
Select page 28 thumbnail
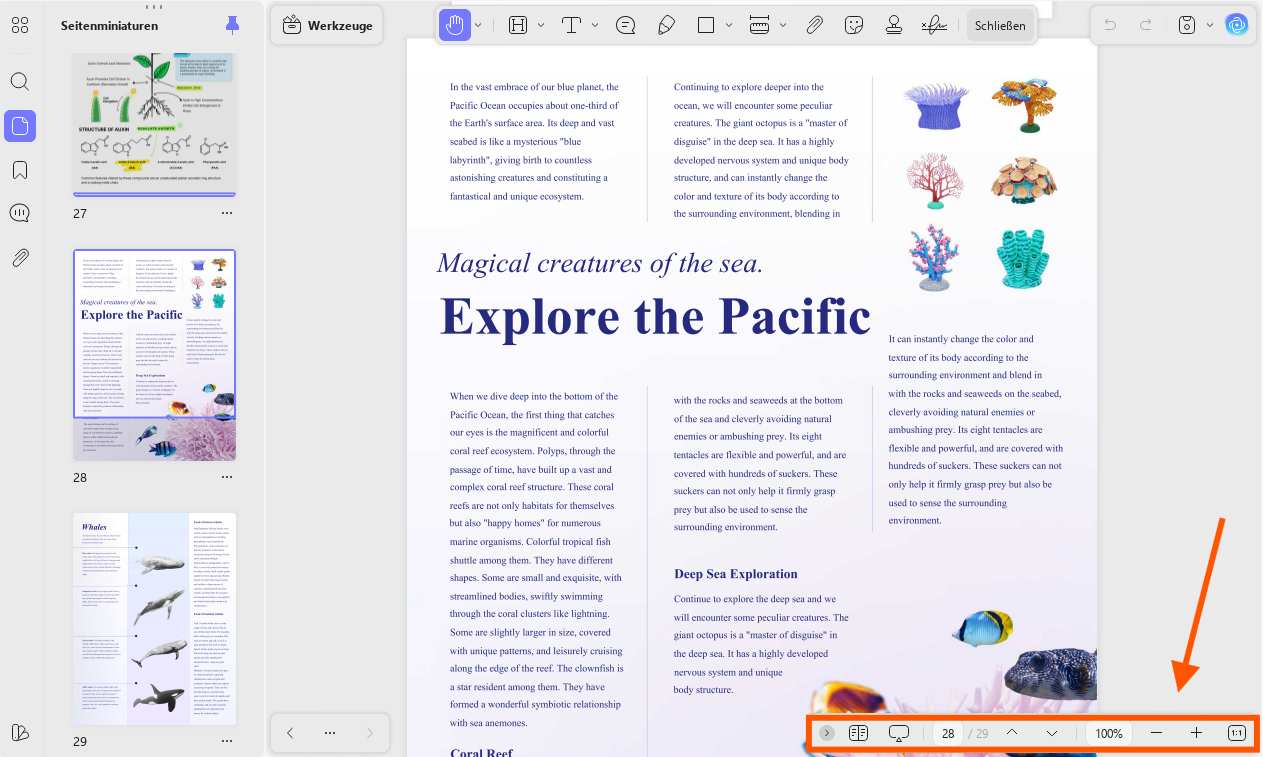155,355
